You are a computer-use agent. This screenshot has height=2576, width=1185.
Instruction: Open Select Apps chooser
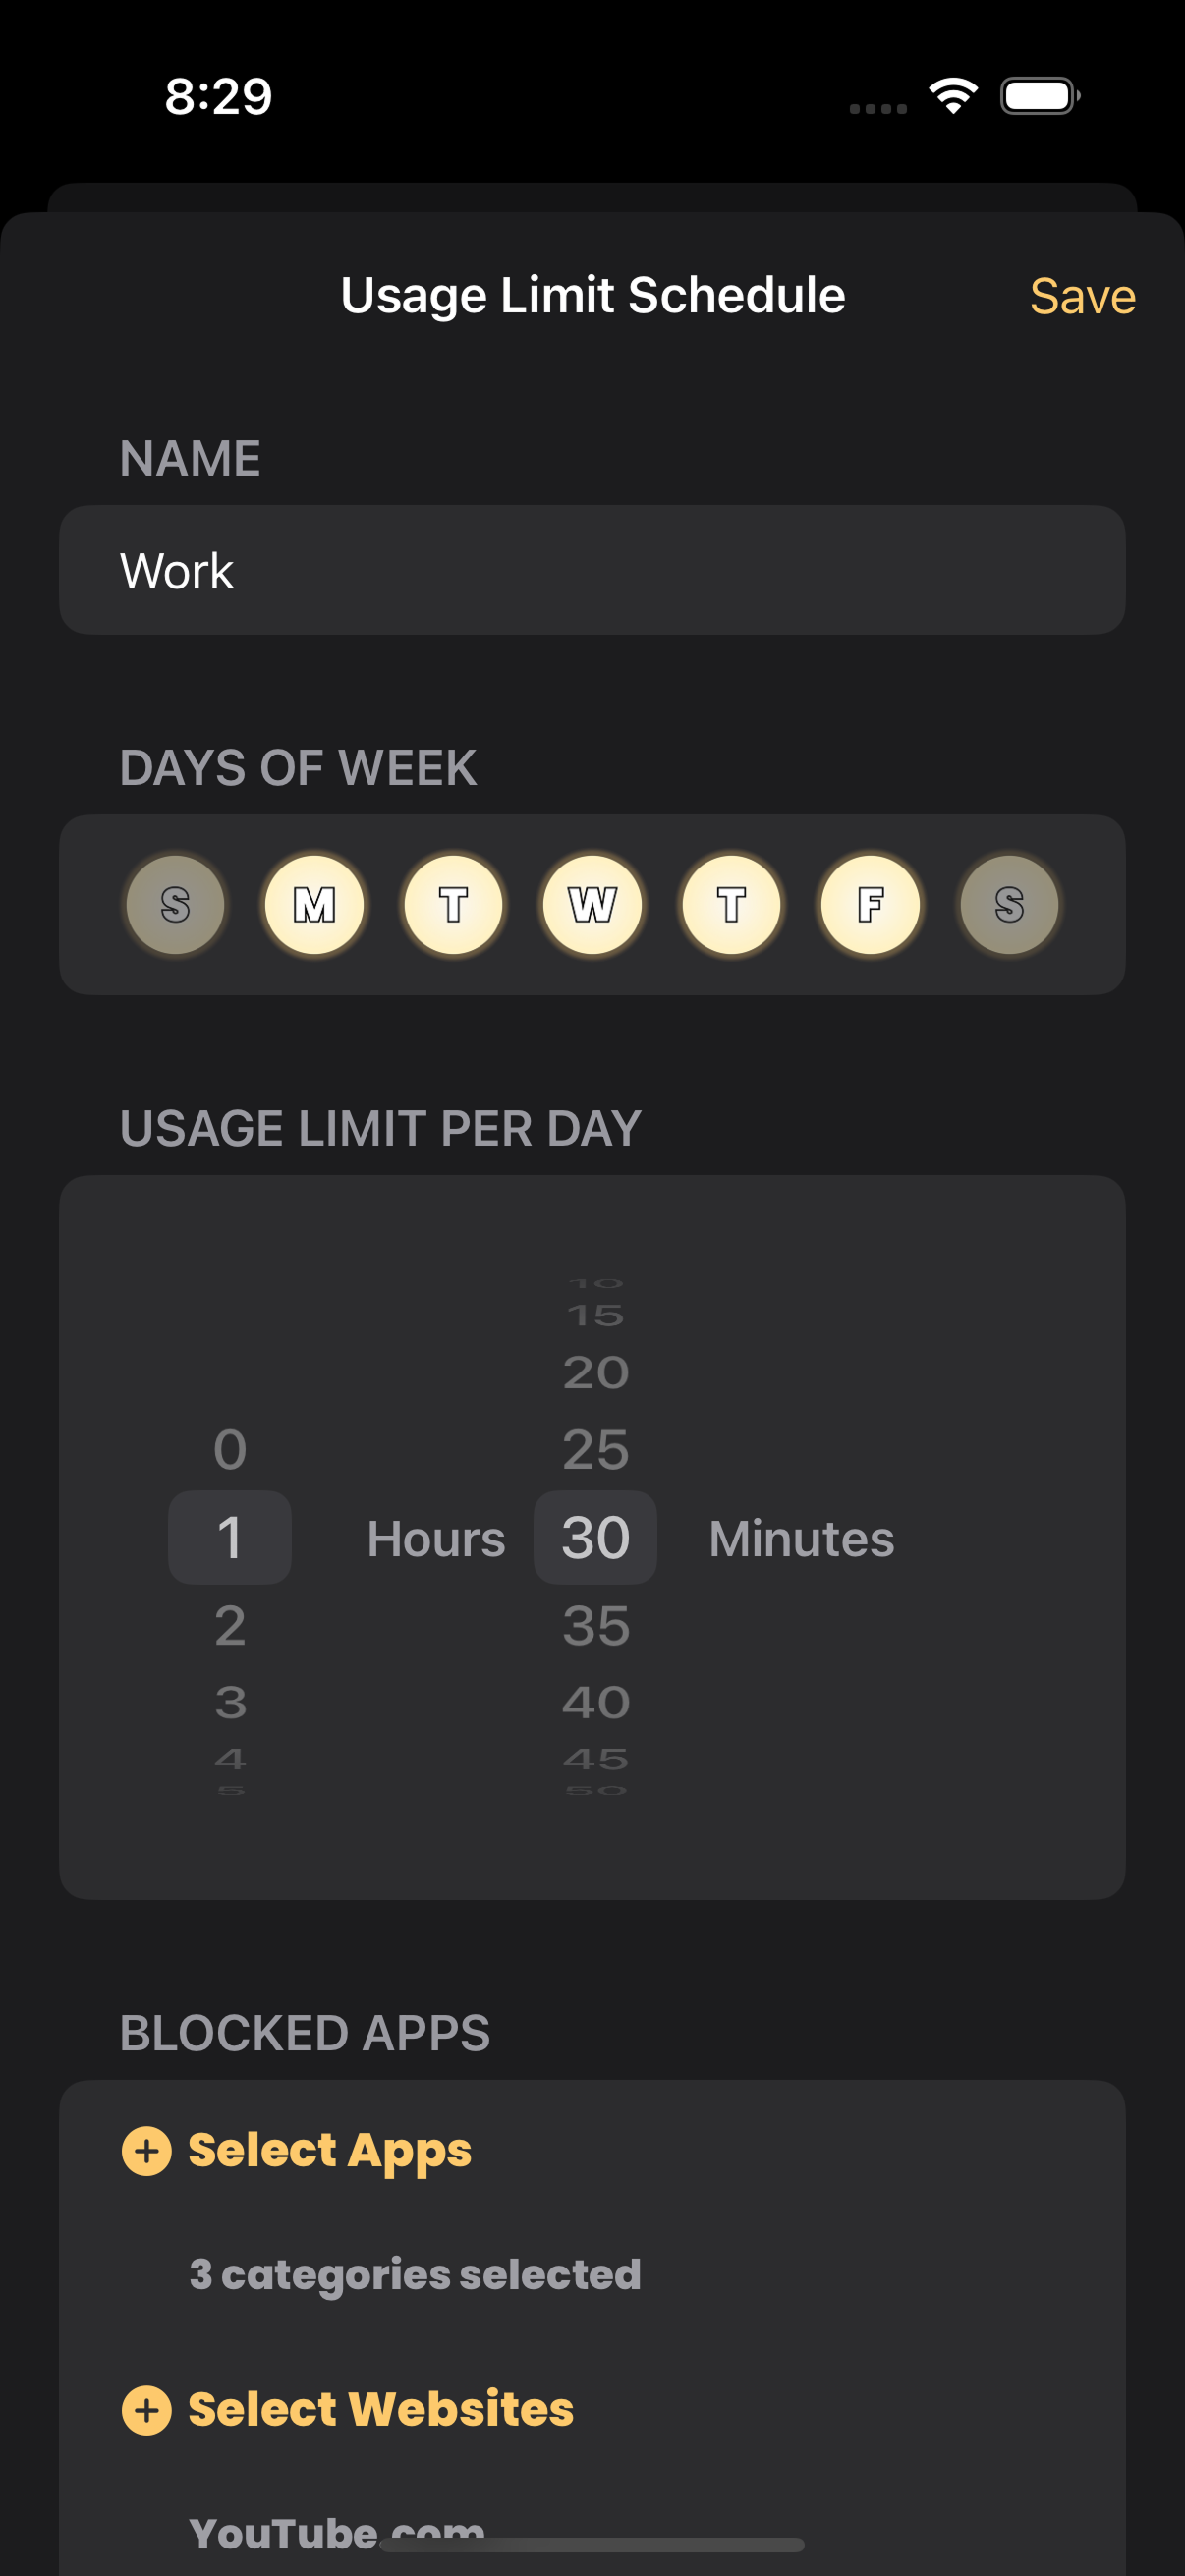coord(330,2150)
